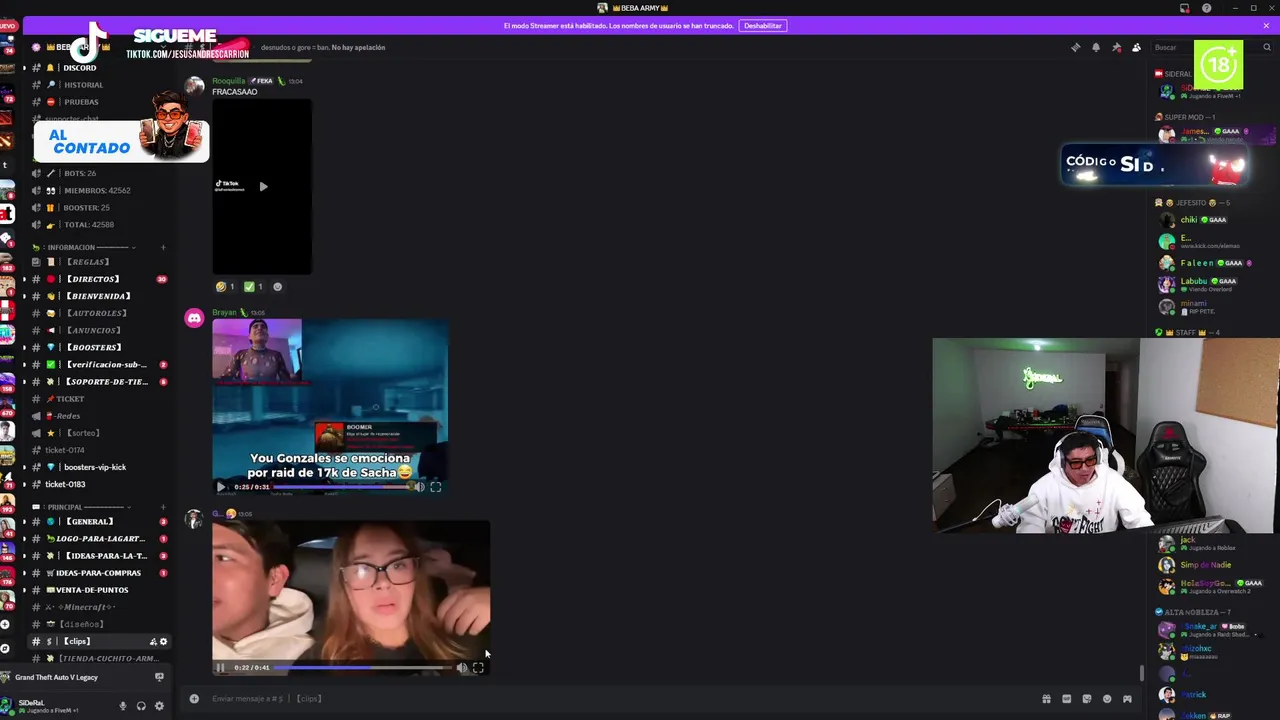Expand IDEAS-PARA-COMPRAS channel arrow

pos(25,573)
